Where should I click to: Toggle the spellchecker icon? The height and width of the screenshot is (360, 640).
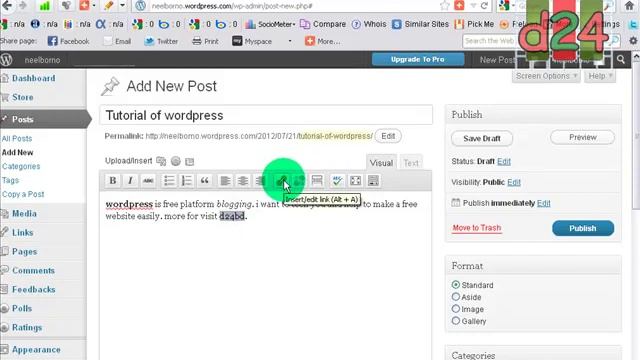337,181
